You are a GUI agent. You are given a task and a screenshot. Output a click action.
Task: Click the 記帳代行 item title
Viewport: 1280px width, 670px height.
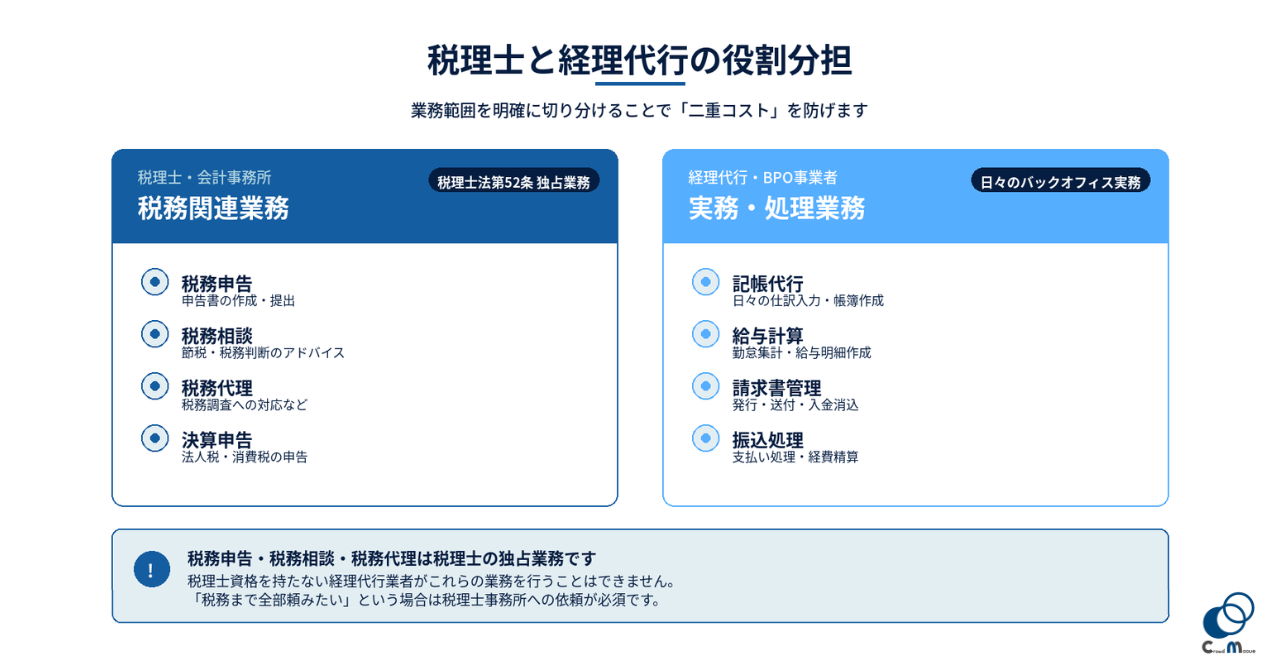pos(768,282)
